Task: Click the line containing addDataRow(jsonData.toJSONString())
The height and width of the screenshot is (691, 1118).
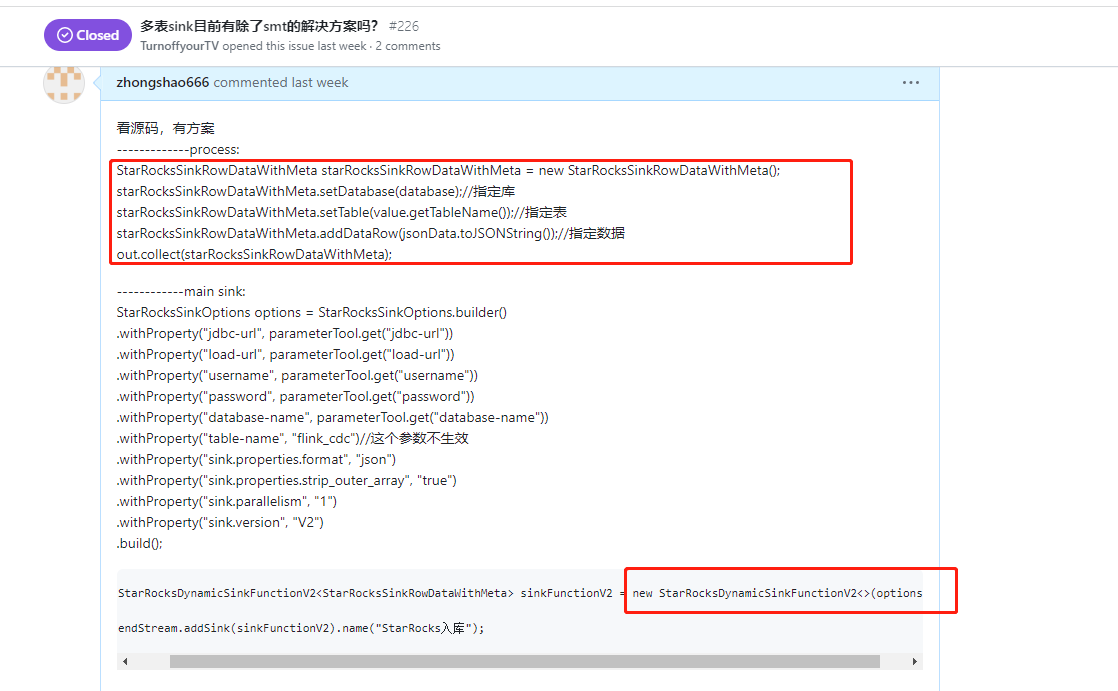Action: click(371, 233)
